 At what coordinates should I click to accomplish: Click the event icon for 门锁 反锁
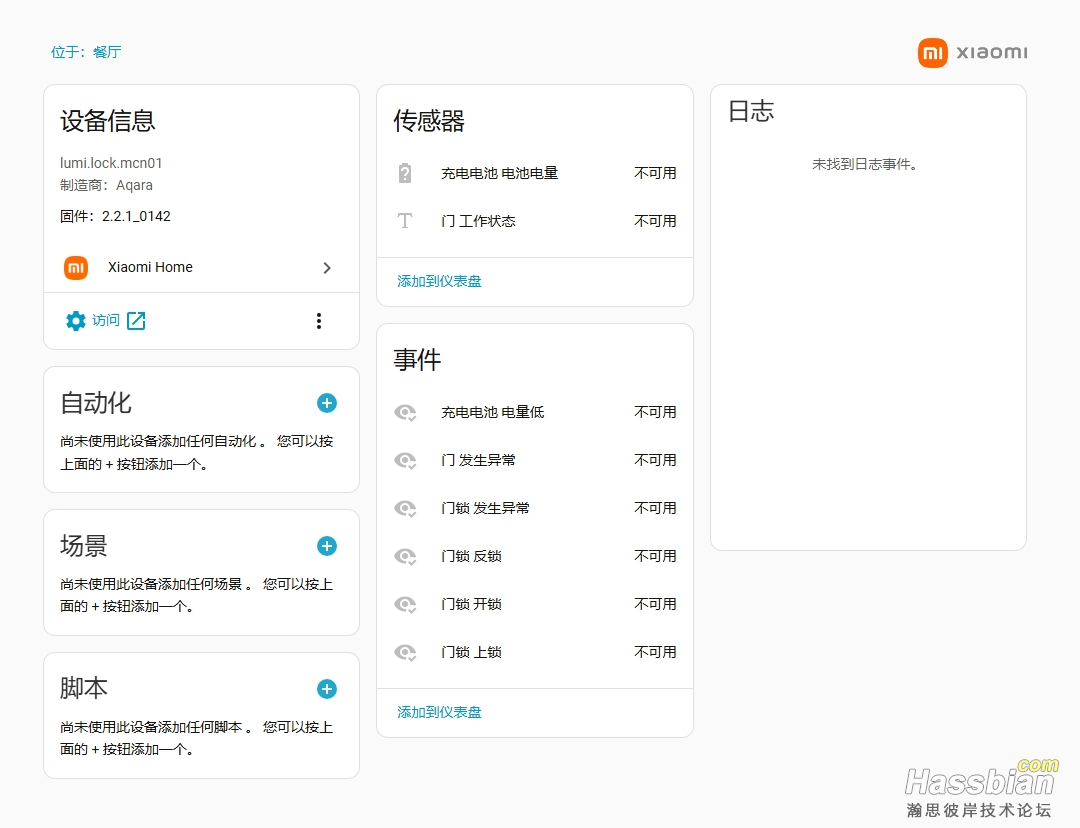tap(405, 556)
